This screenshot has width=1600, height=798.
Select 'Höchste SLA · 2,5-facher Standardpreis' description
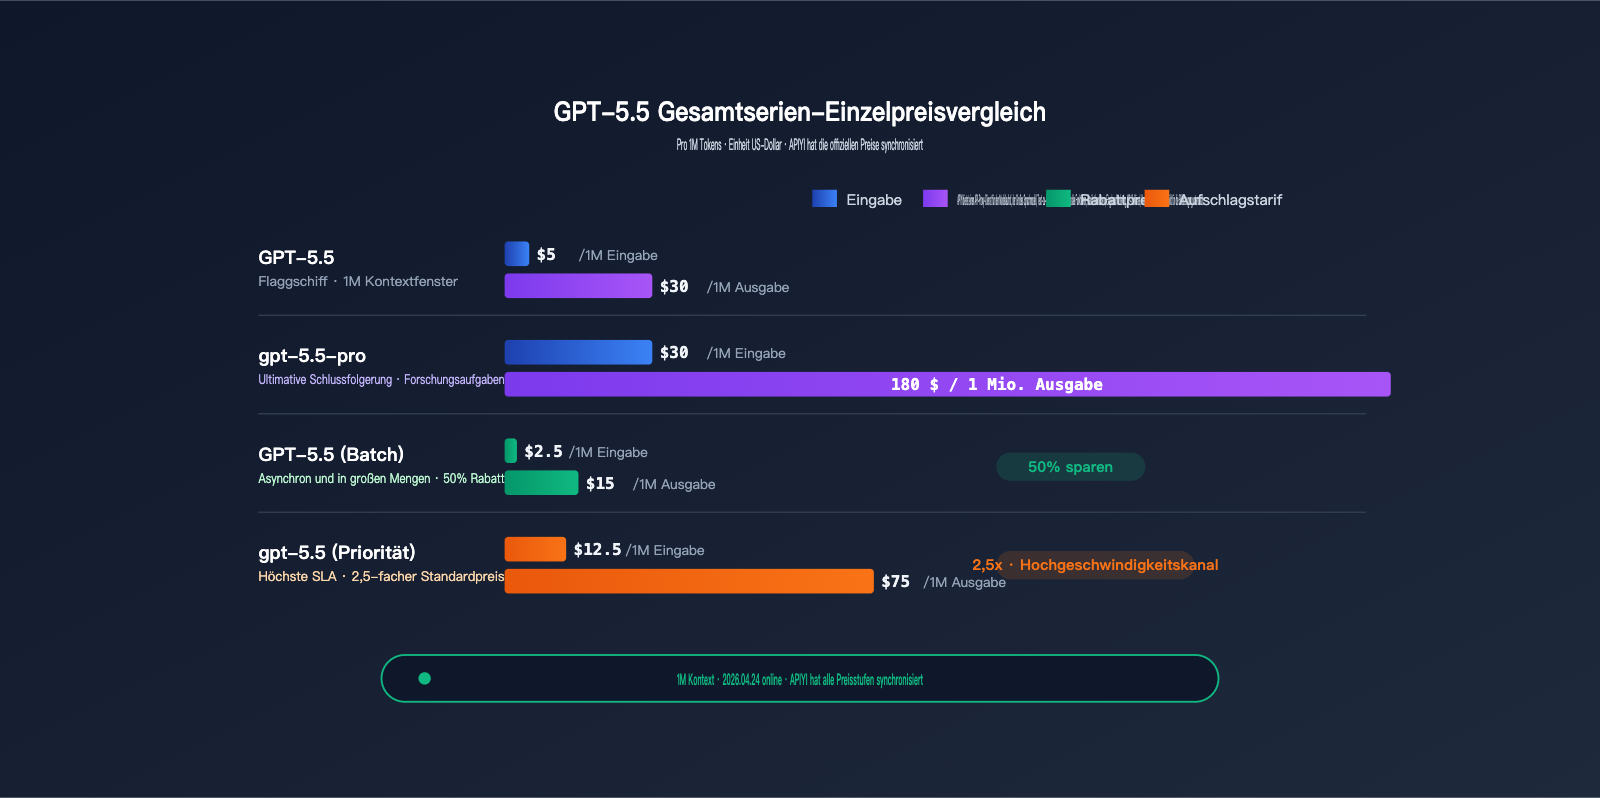(381, 577)
